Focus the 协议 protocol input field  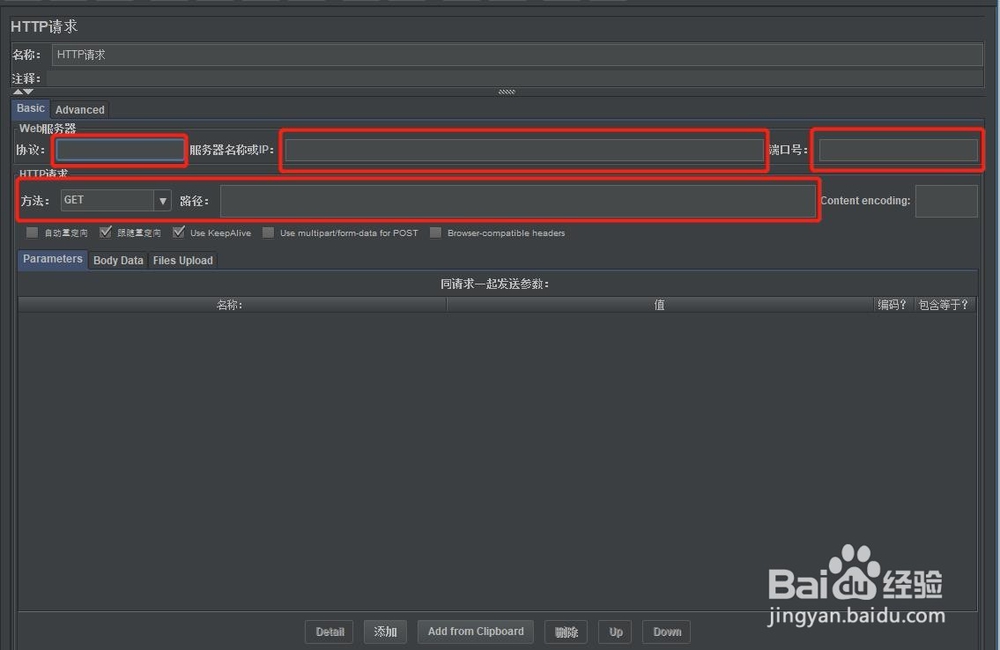[120, 150]
